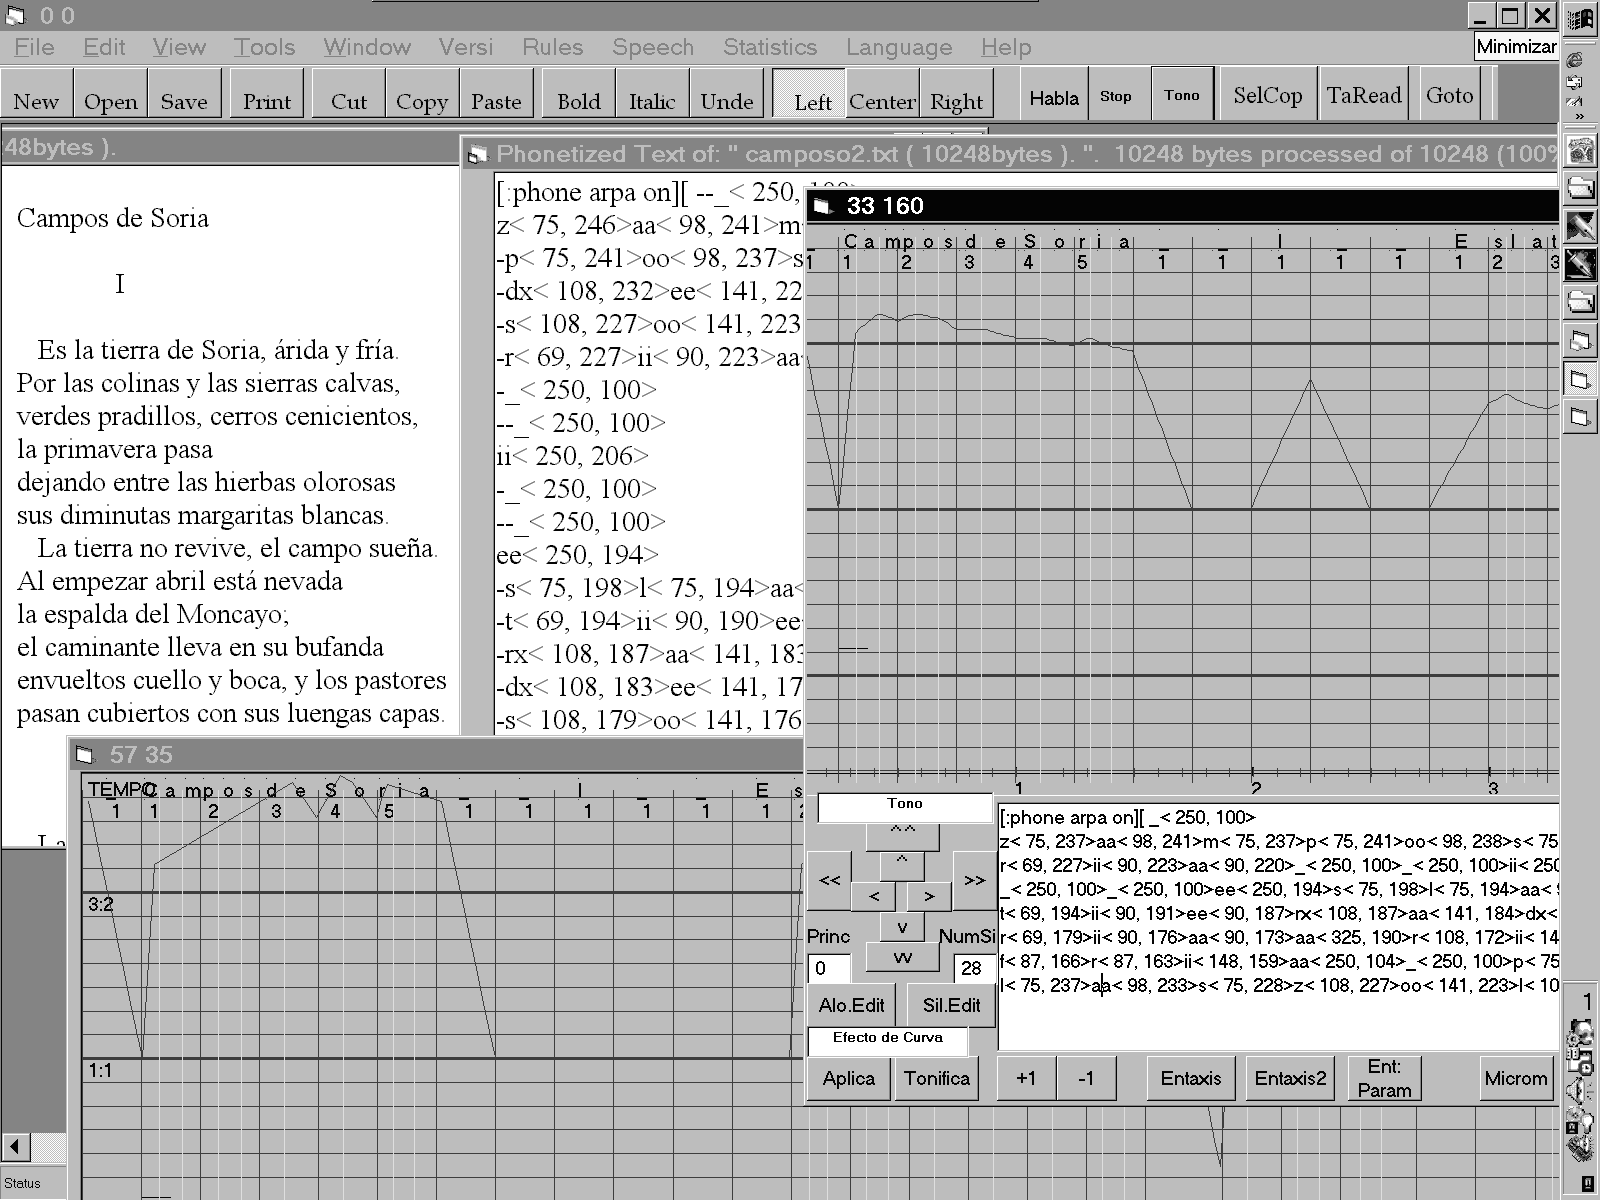The image size is (1600, 1200).
Task: Select the light pen-nib taskbar icon
Action: coord(1581,227)
